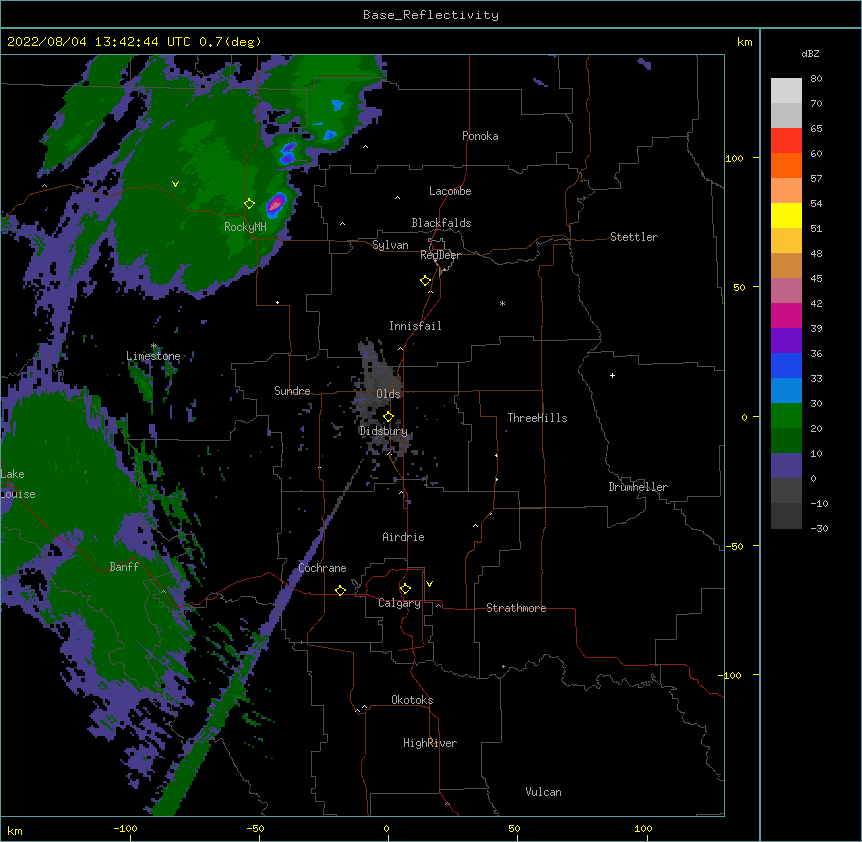This screenshot has height=842, width=862.
Task: Click the -30 value on the dBZ scale
Action: click(x=819, y=528)
